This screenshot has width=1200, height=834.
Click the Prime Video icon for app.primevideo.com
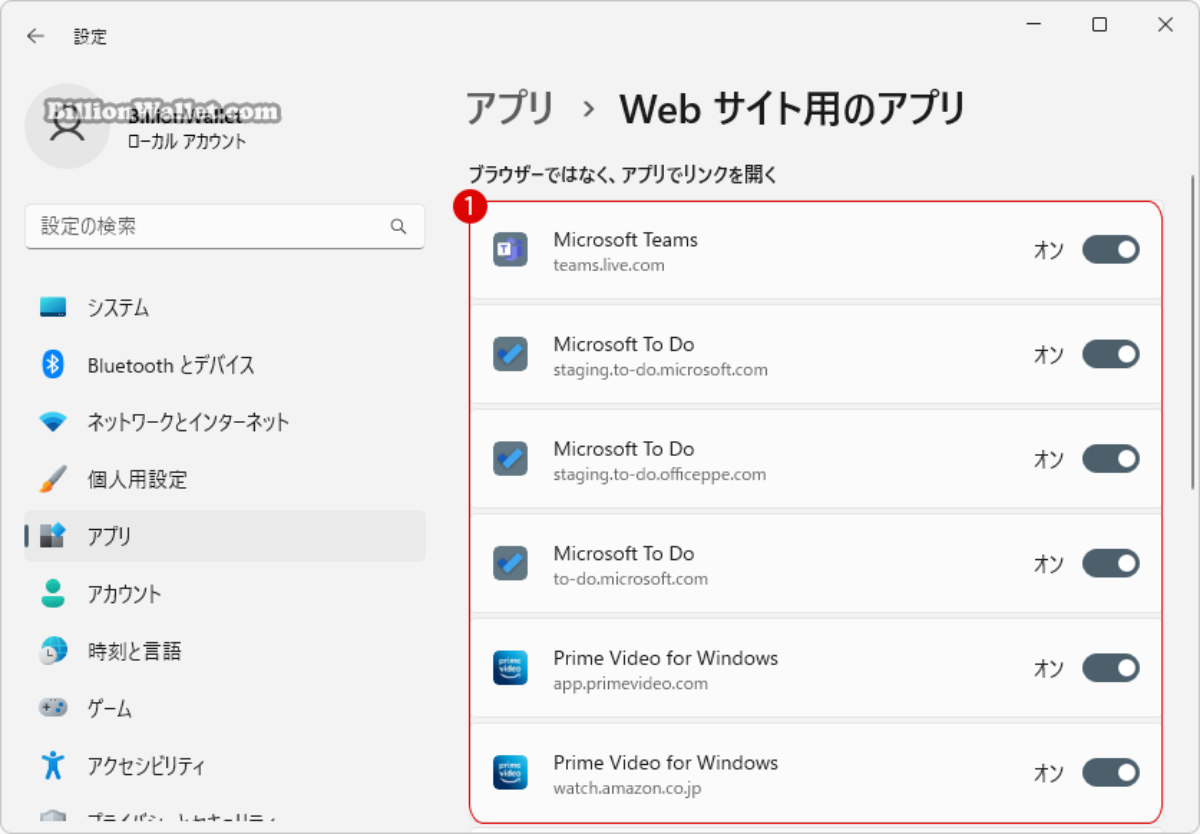pyautogui.click(x=510, y=668)
